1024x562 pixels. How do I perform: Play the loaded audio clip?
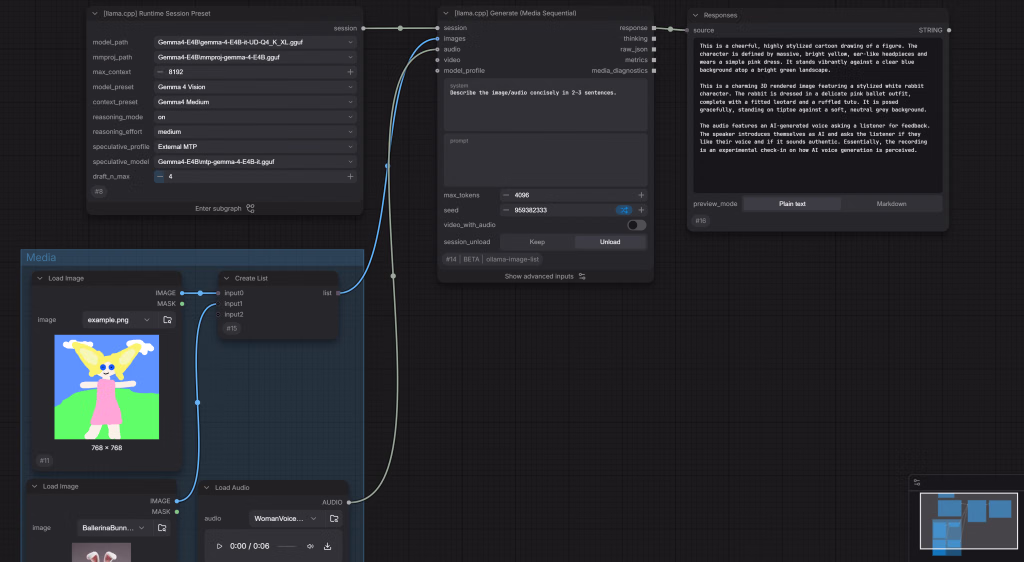[219, 546]
